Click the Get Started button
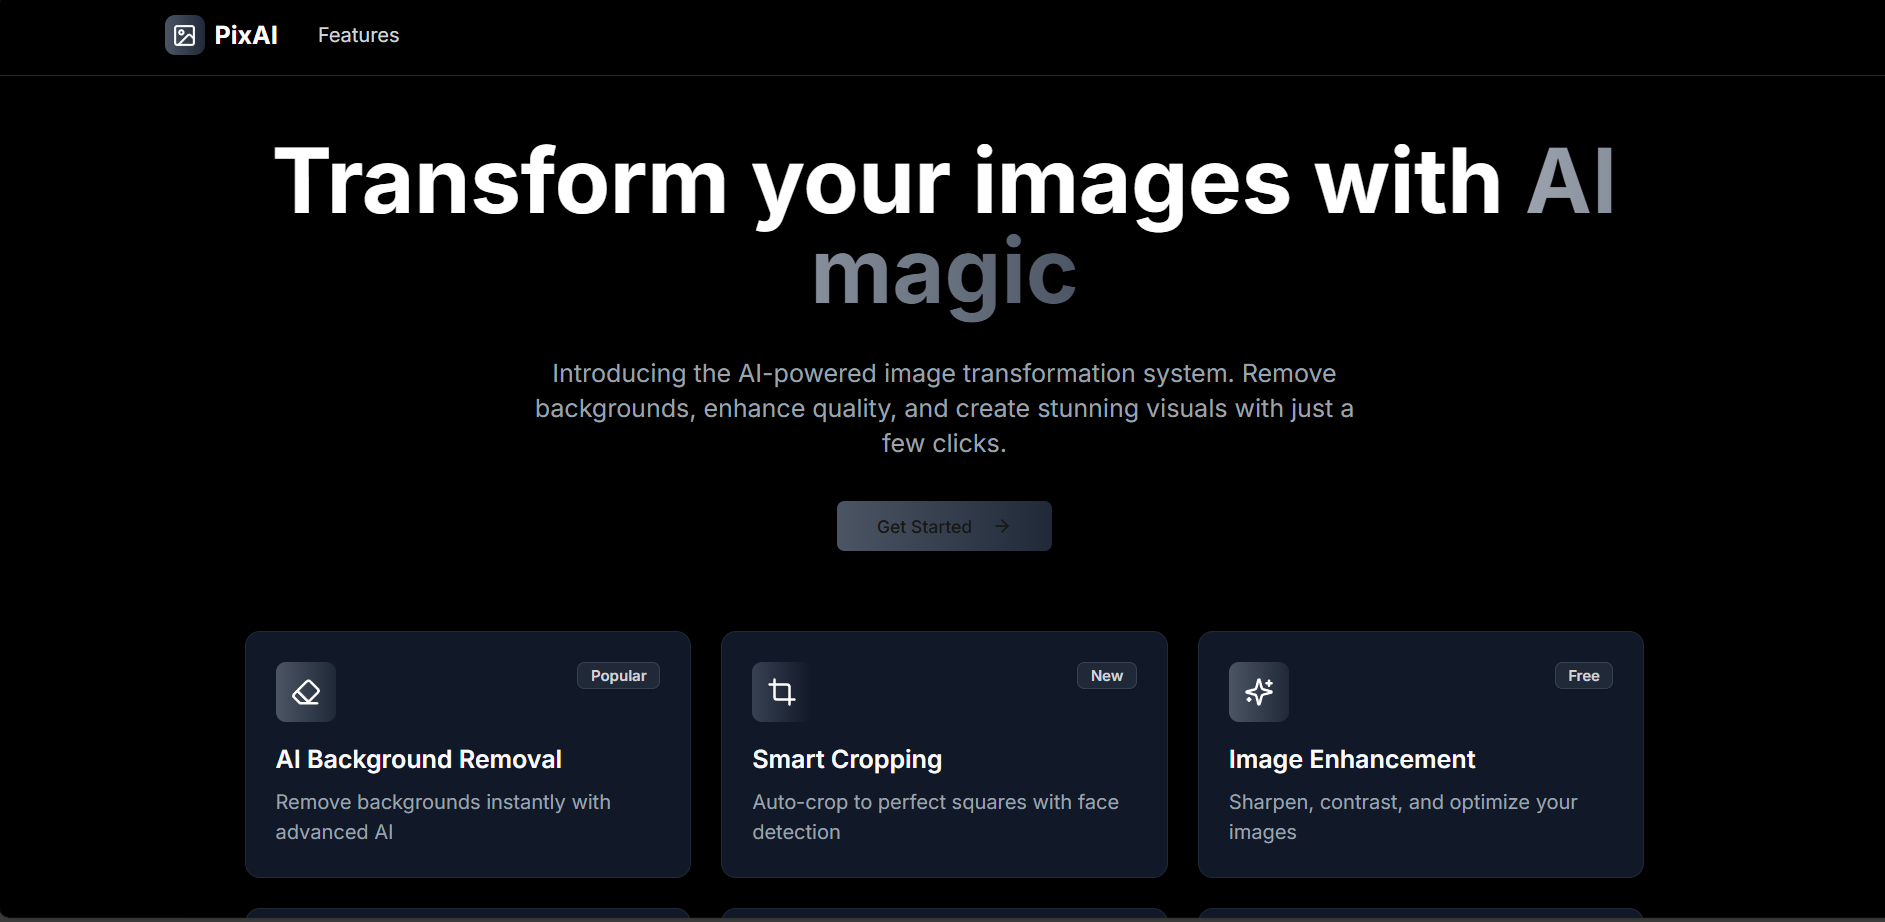 pyautogui.click(x=943, y=526)
